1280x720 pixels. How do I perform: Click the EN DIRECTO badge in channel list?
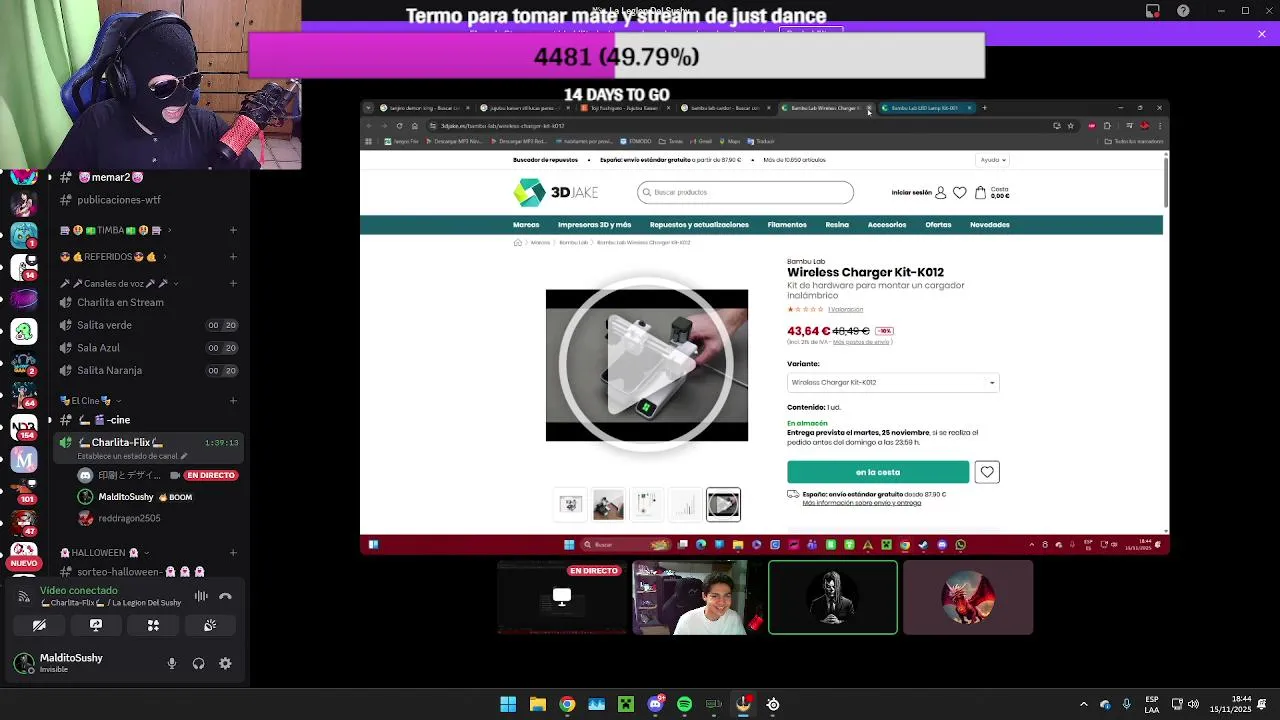coord(211,475)
